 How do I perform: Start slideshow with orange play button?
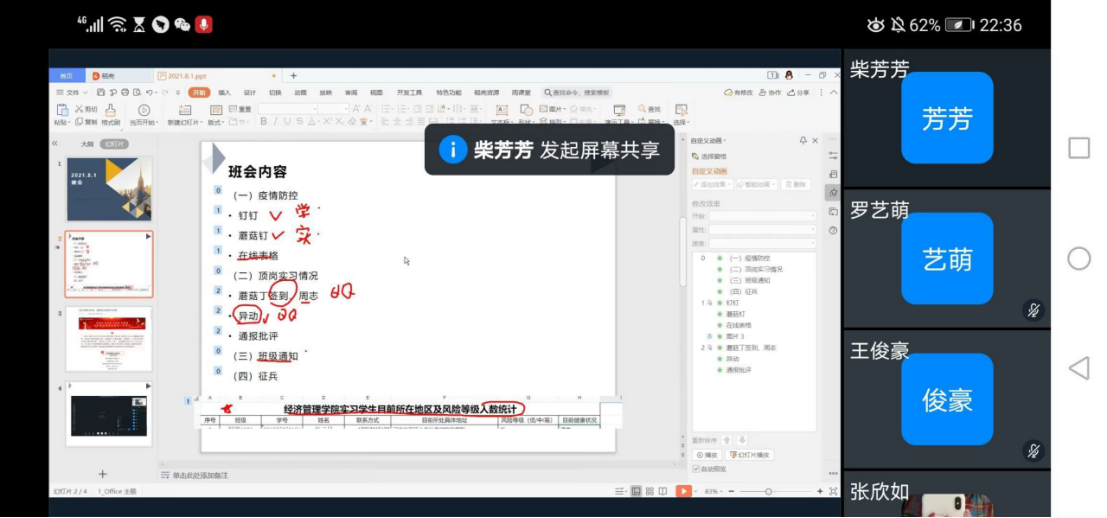(x=683, y=491)
